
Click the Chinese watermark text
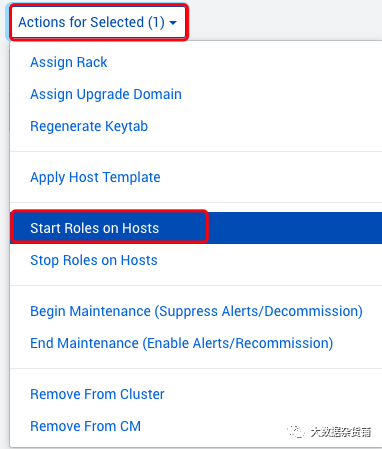[x=341, y=432]
